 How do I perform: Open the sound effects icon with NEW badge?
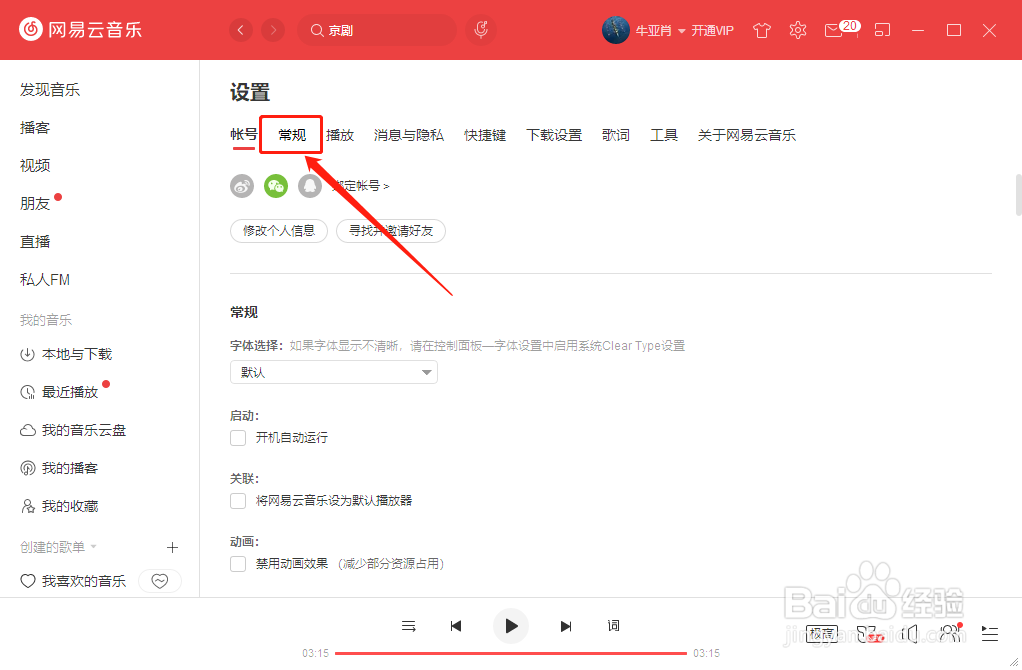(869, 634)
